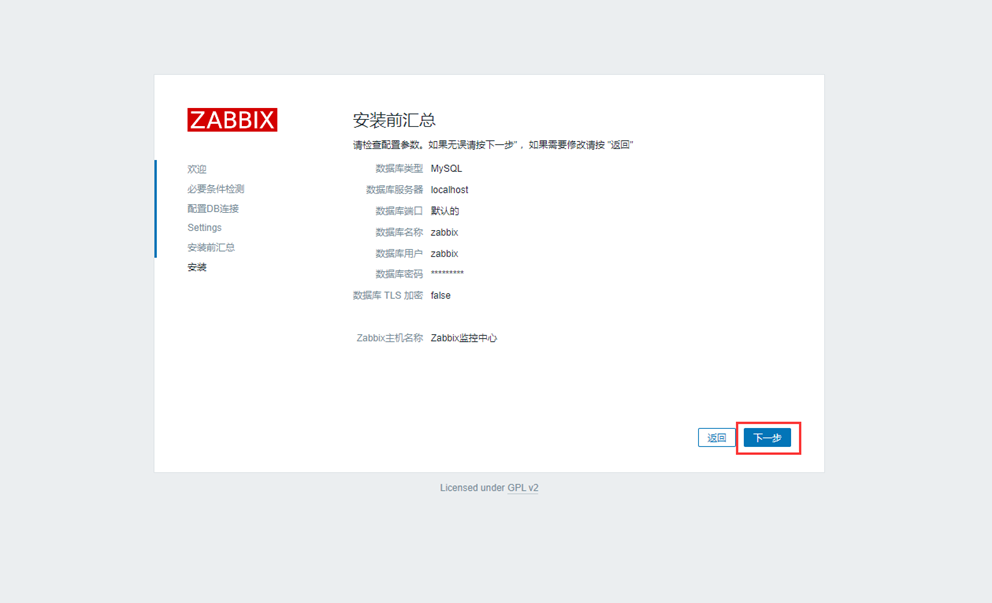The image size is (992, 603).
Task: Open the GPL v2 license link
Action: (x=523, y=488)
